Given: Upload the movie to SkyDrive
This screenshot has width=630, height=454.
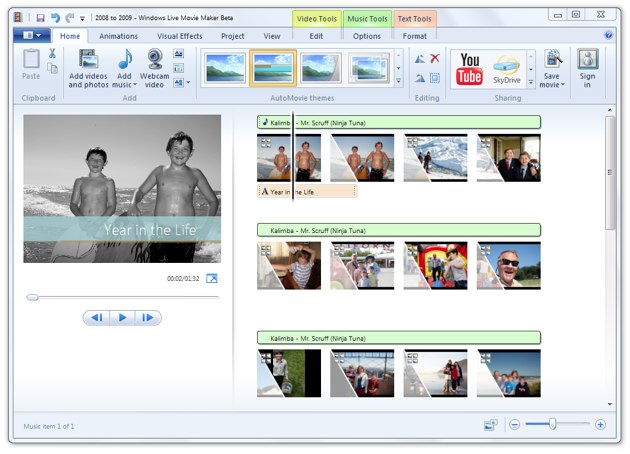Looking at the screenshot, I should 507,69.
